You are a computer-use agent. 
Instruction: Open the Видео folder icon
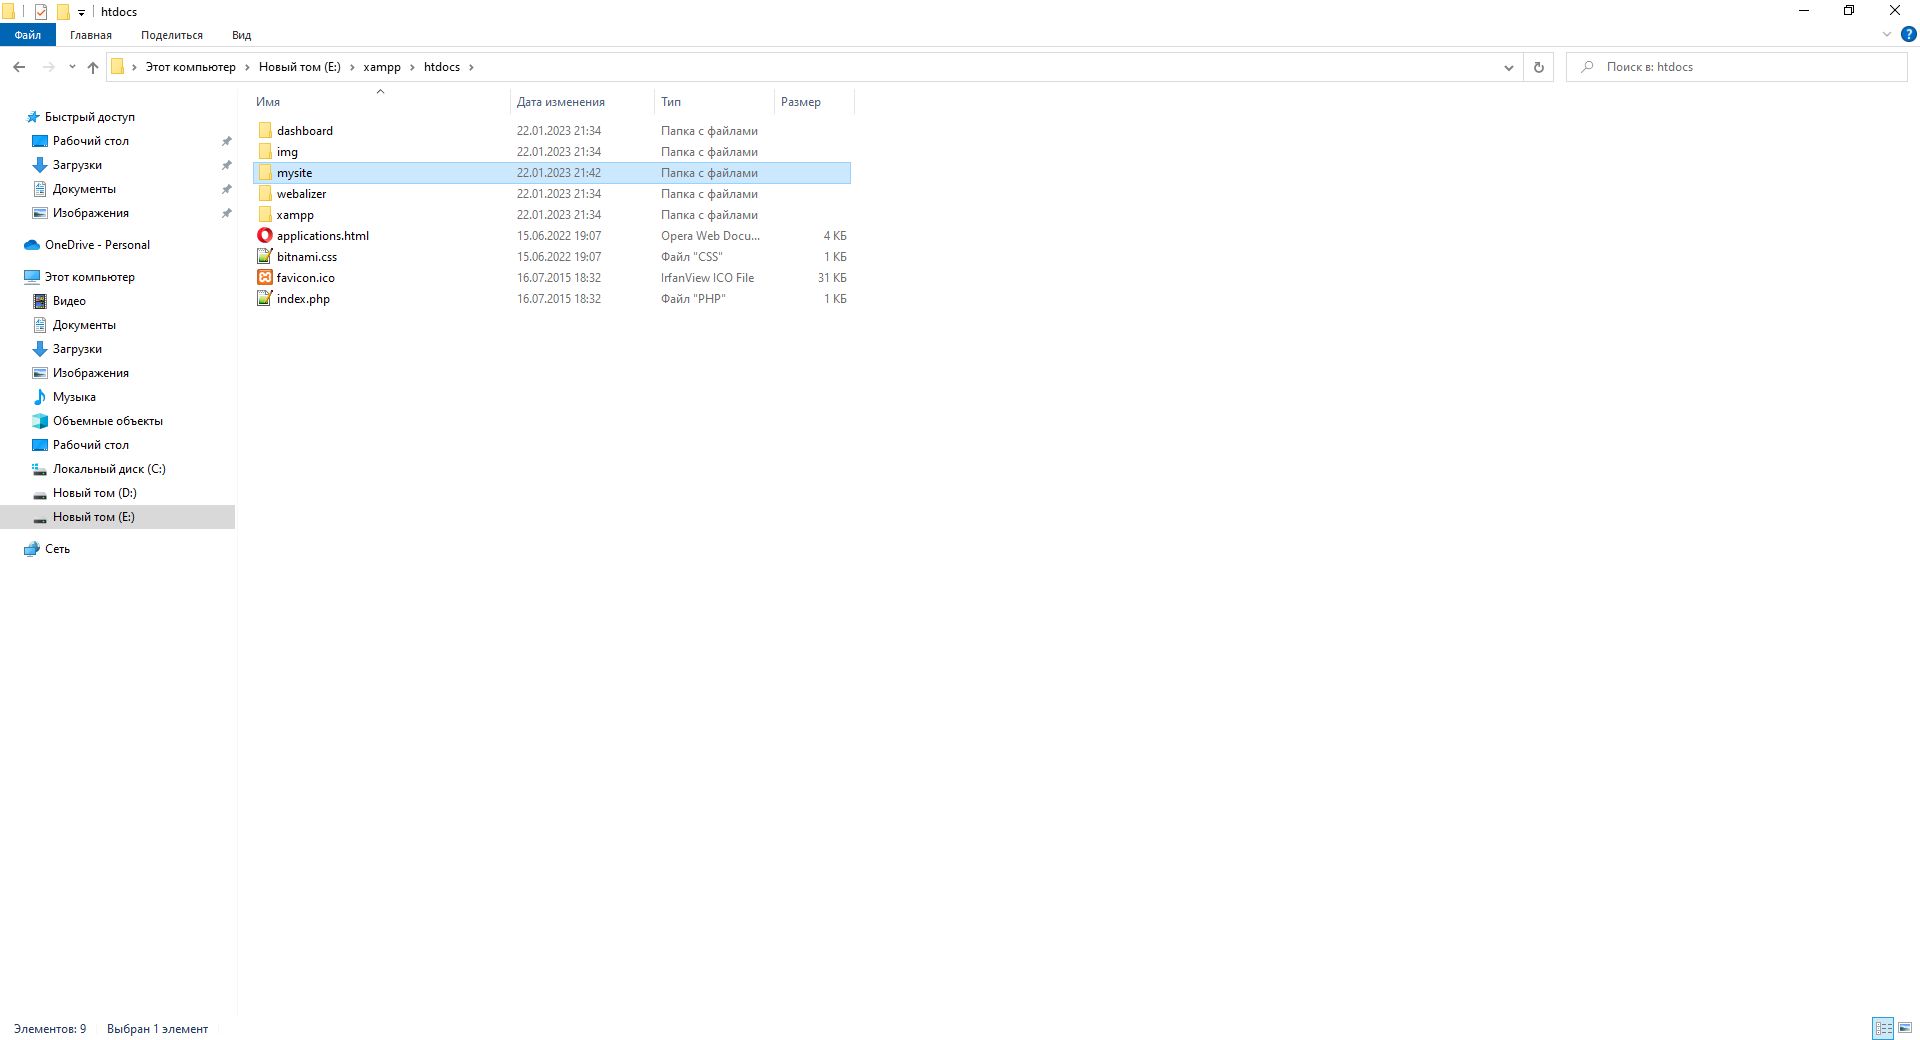click(x=40, y=301)
